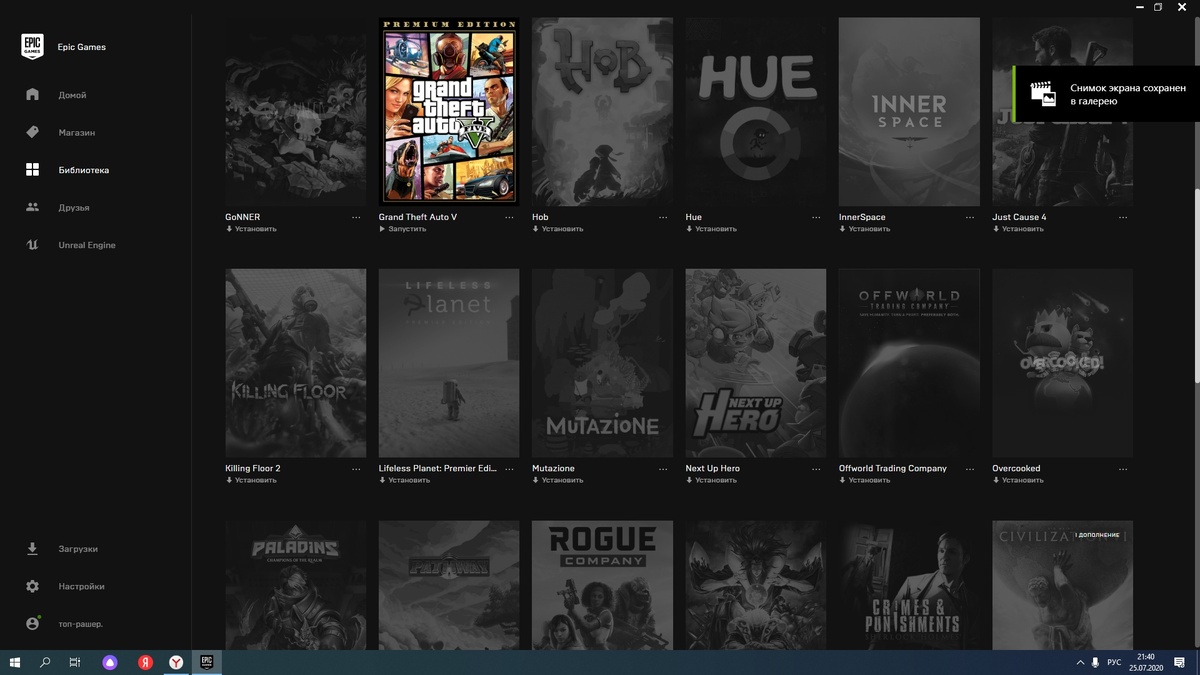Open options menu for Offworld Trading Company
Screen dimensions: 1200x675
(969, 468)
